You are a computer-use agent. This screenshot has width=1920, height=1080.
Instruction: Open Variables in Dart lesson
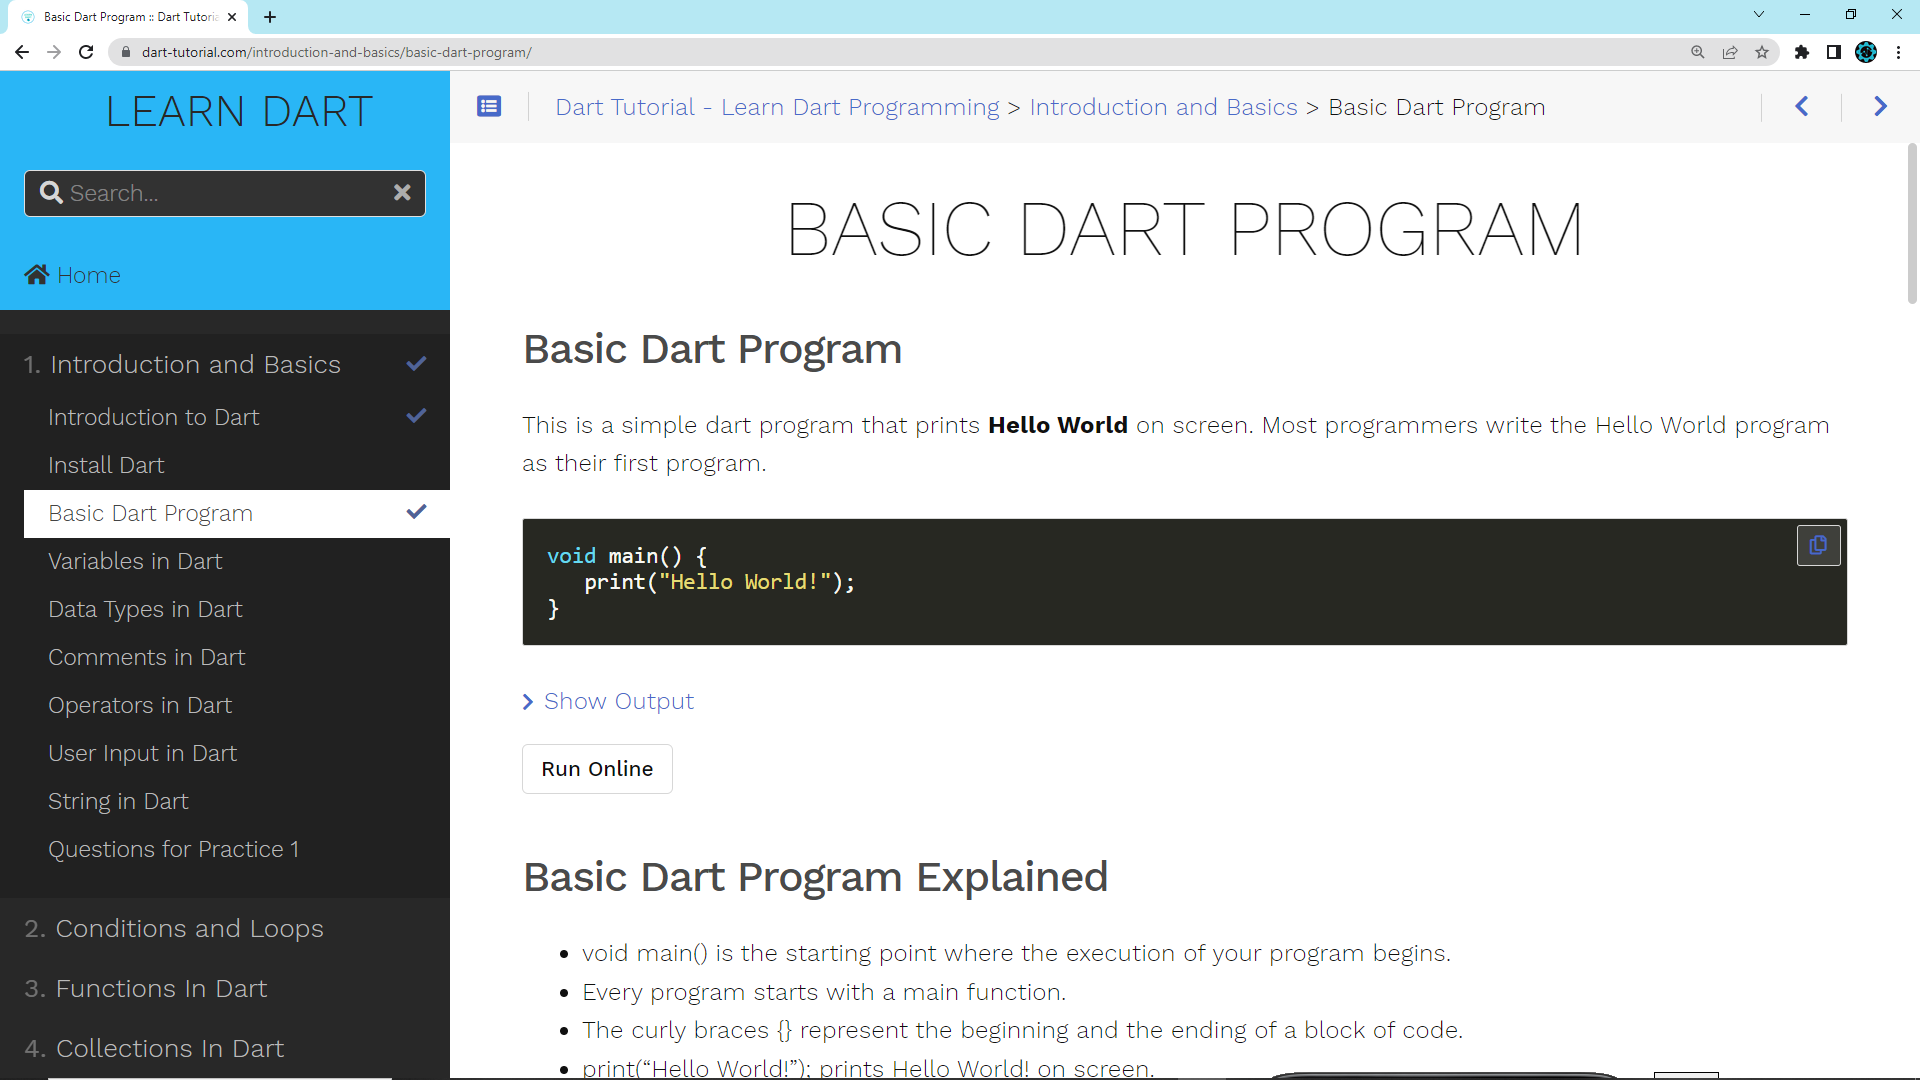click(135, 561)
